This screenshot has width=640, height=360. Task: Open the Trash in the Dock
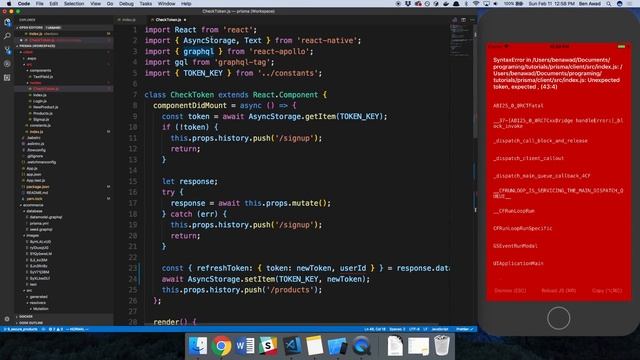point(442,345)
